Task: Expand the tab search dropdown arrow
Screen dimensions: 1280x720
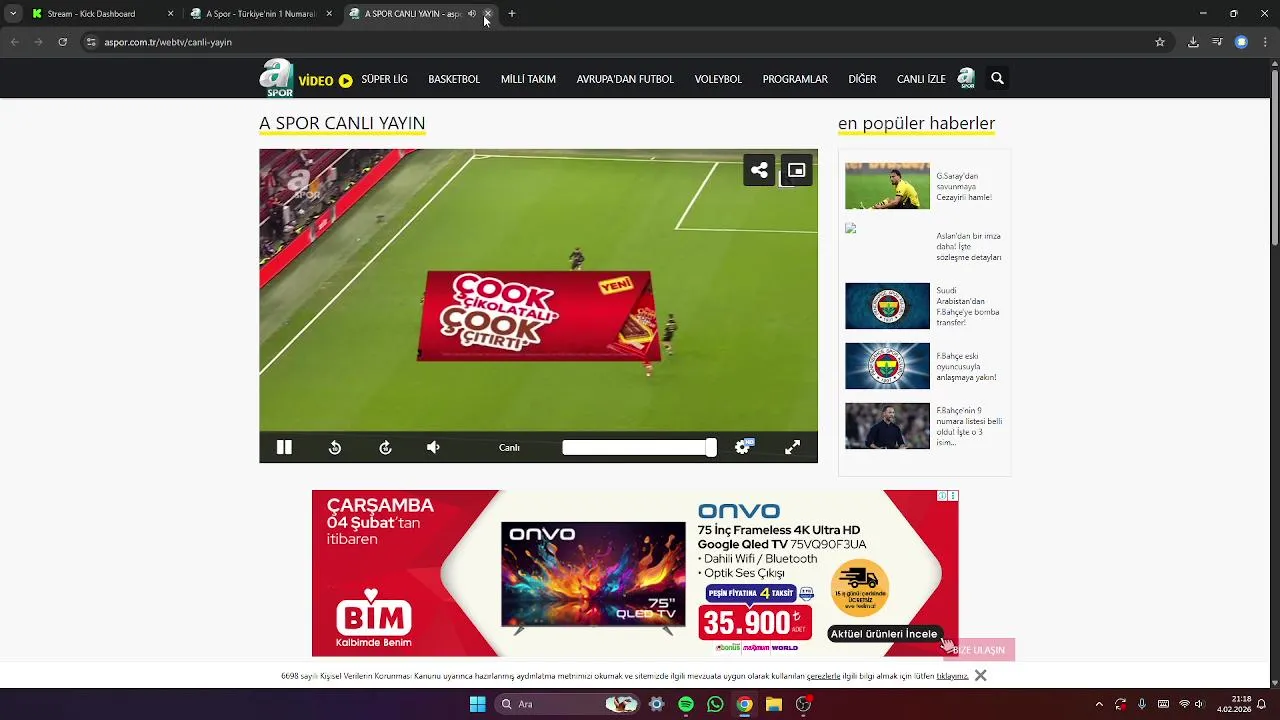Action: (13, 14)
